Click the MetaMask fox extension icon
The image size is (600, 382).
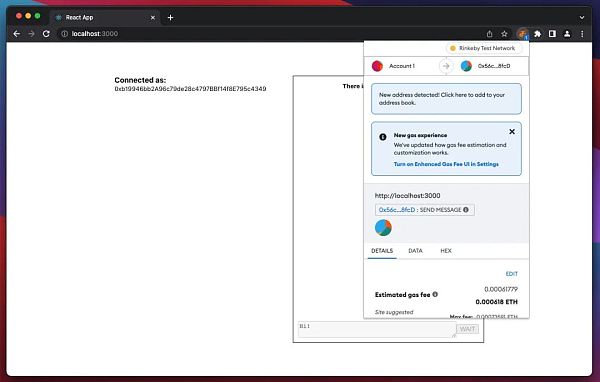pyautogui.click(x=522, y=34)
